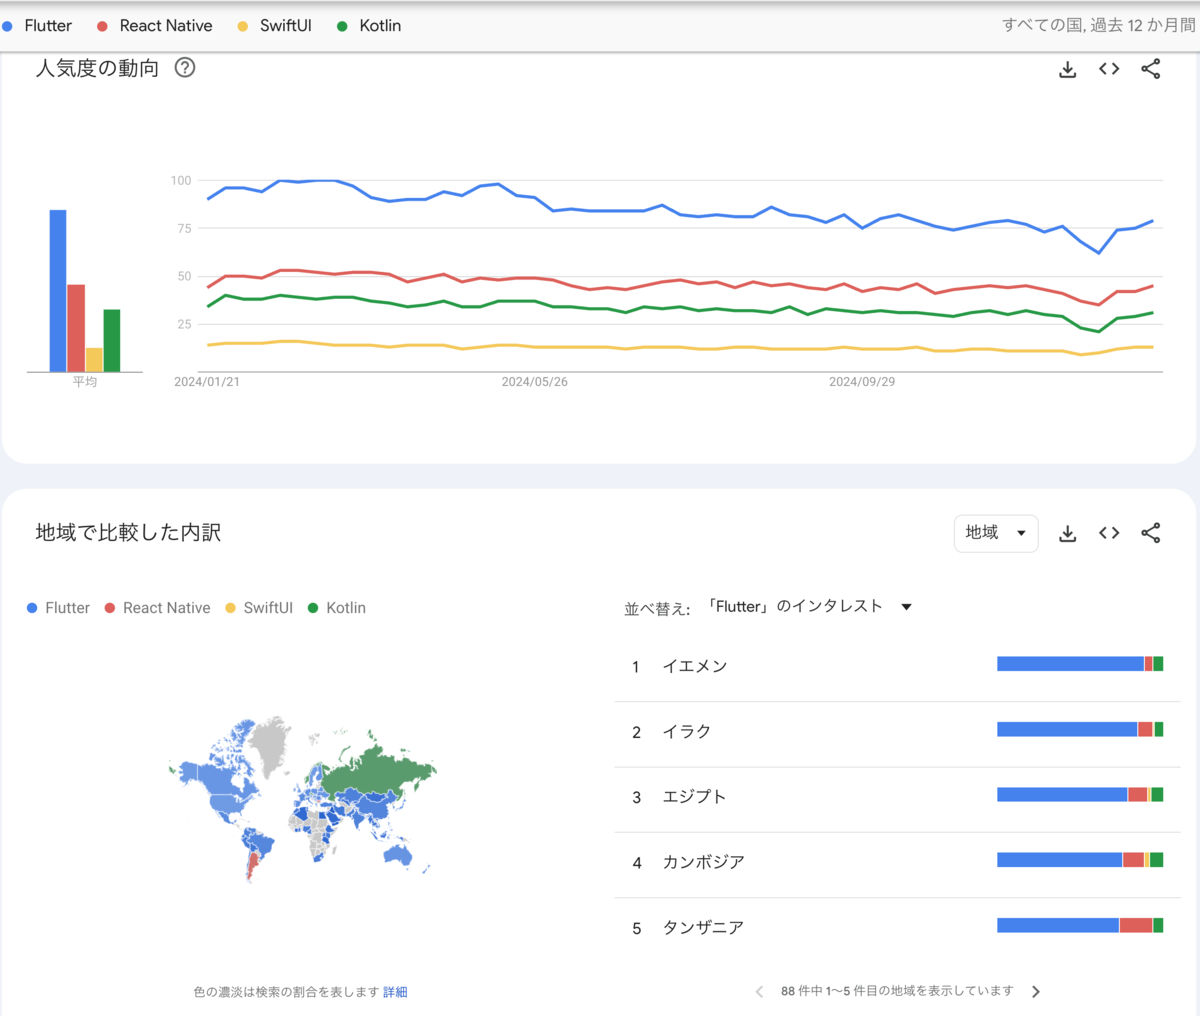Download the regional comparison data

[x=1068, y=533]
